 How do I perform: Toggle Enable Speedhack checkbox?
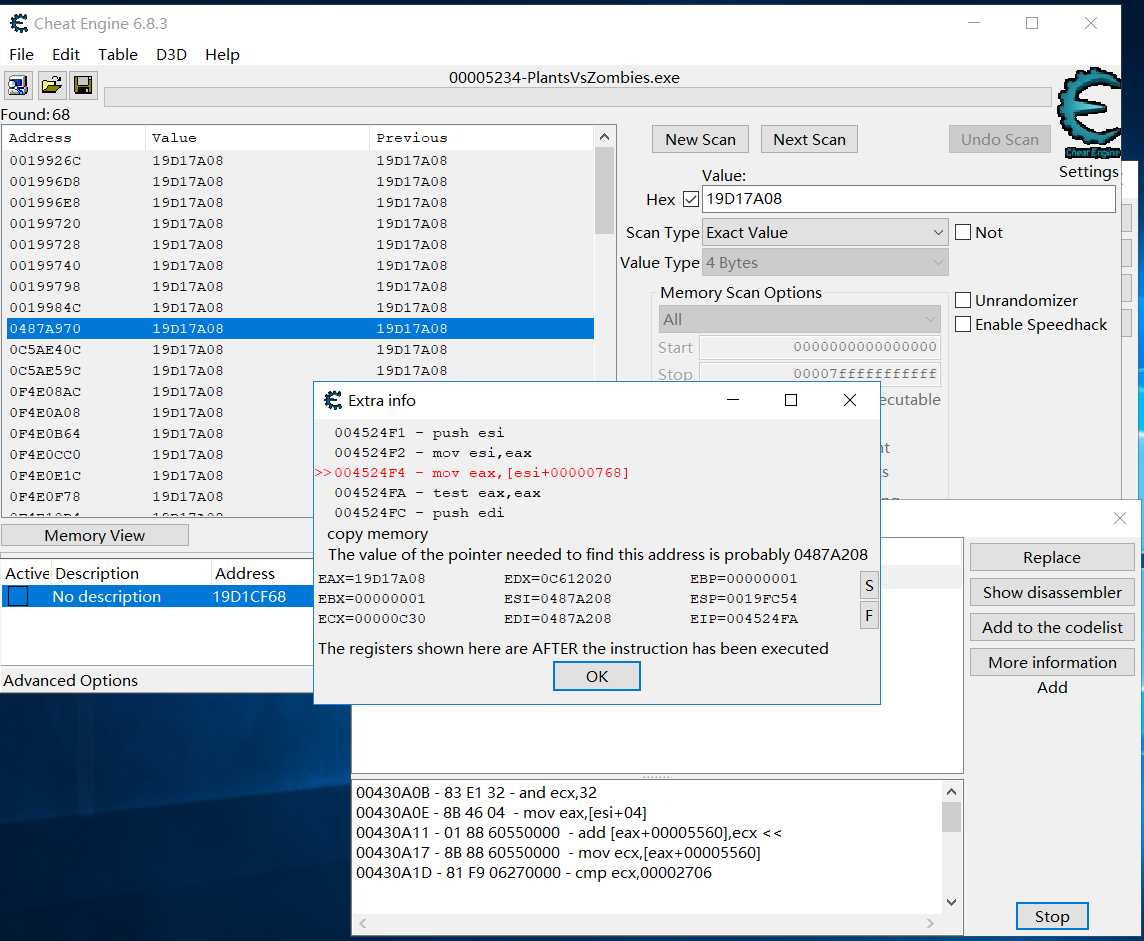pyautogui.click(x=963, y=324)
